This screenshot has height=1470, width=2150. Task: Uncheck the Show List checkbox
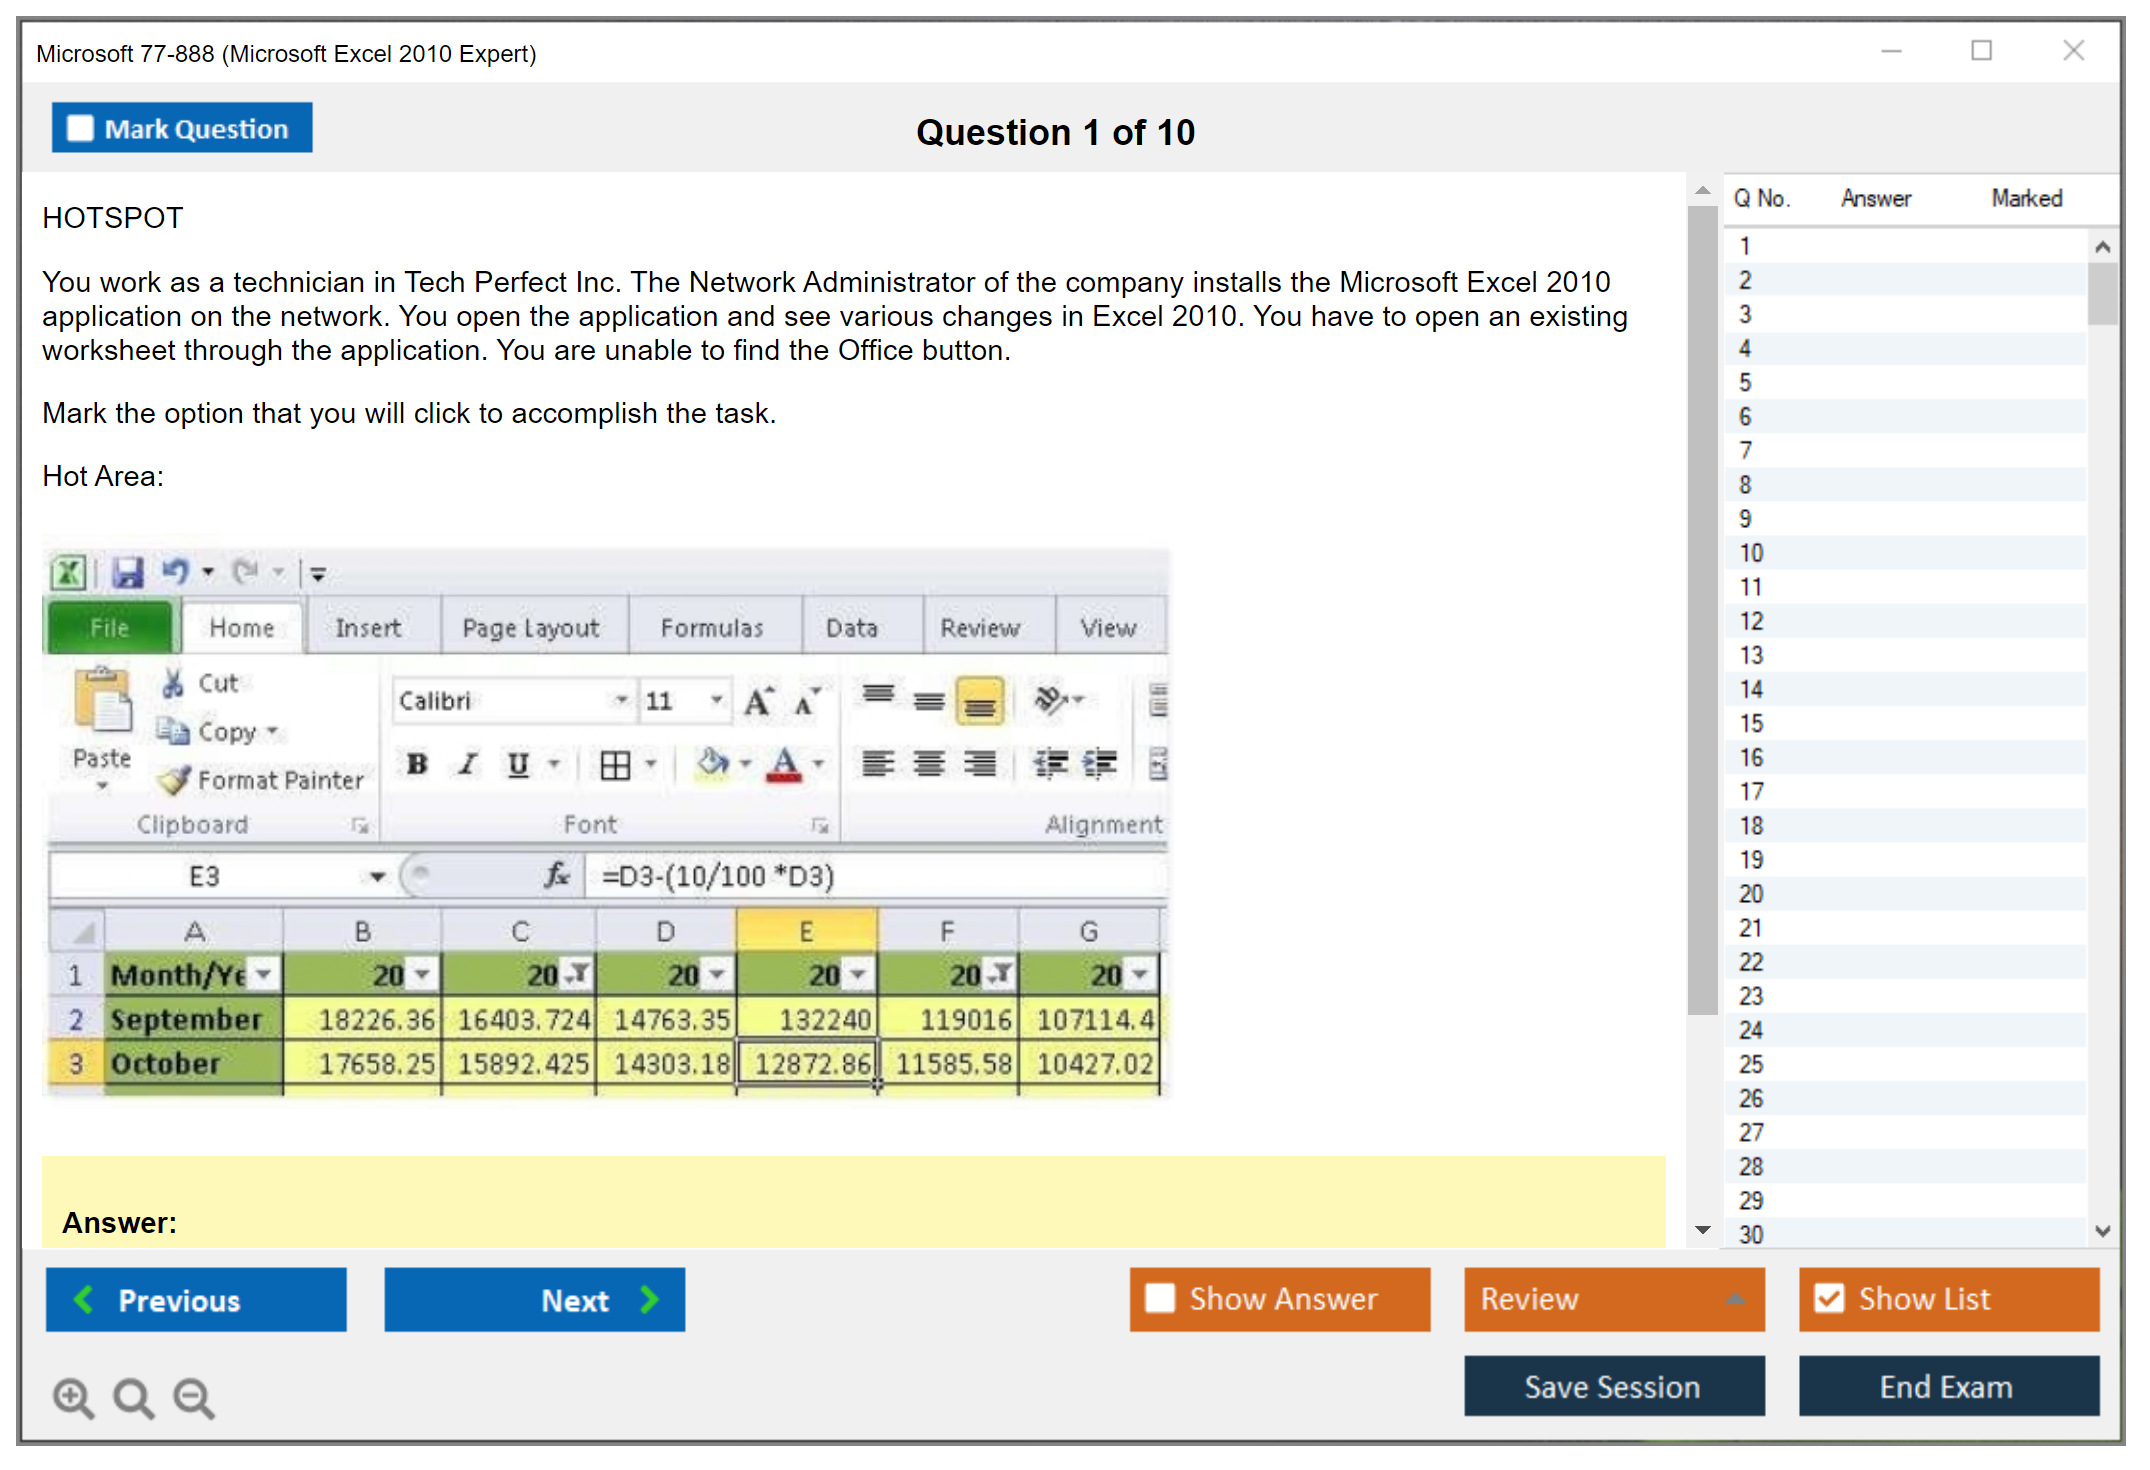tap(1829, 1298)
